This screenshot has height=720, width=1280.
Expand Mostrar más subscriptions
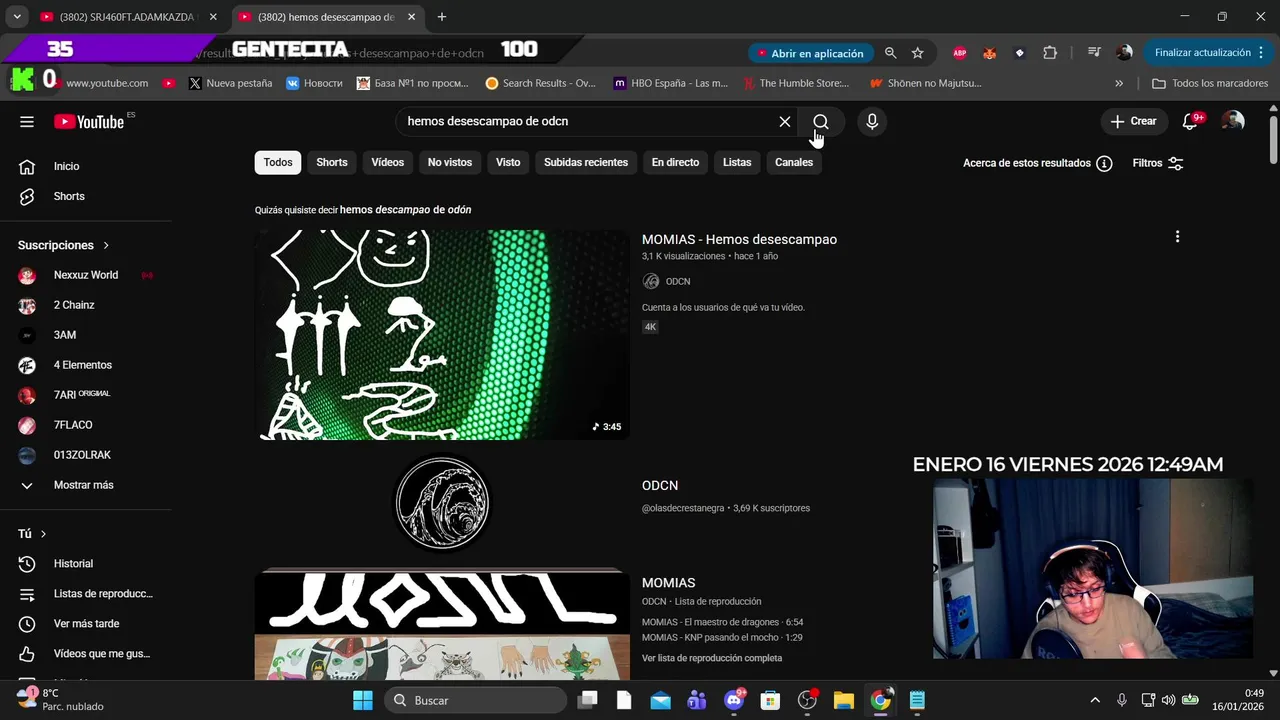(86, 485)
